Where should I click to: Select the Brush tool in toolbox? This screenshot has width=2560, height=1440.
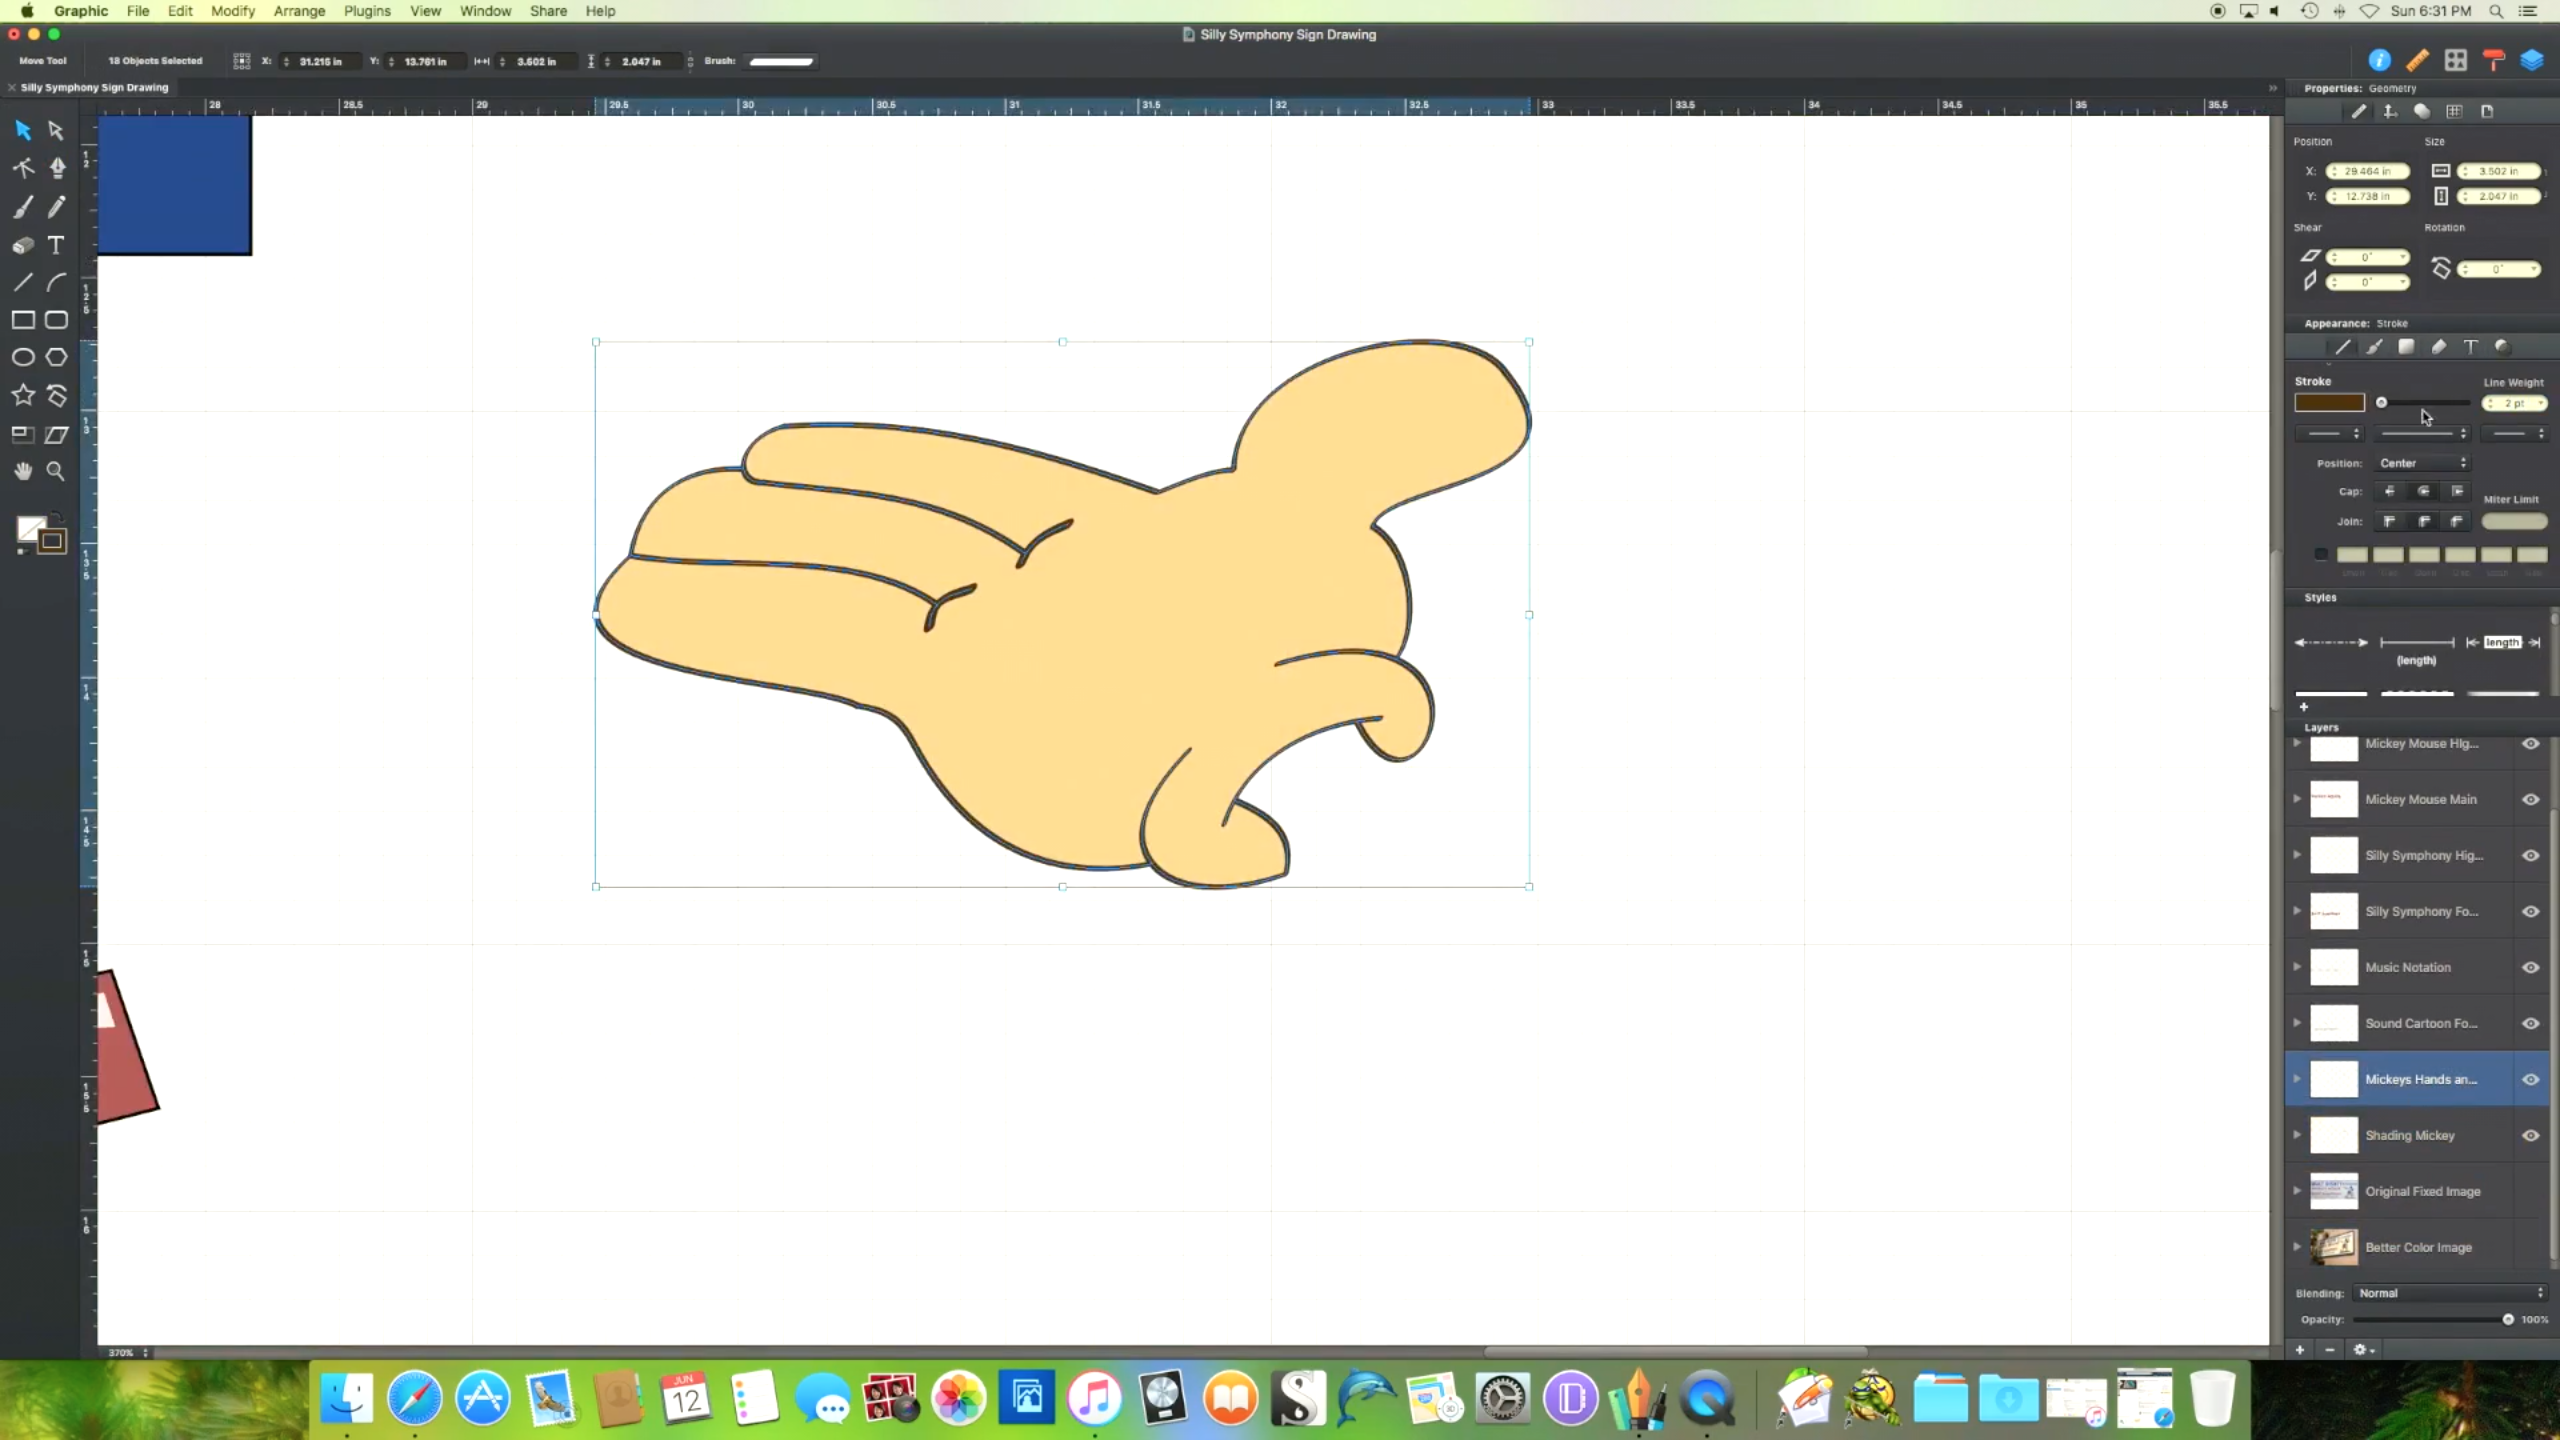(x=23, y=207)
